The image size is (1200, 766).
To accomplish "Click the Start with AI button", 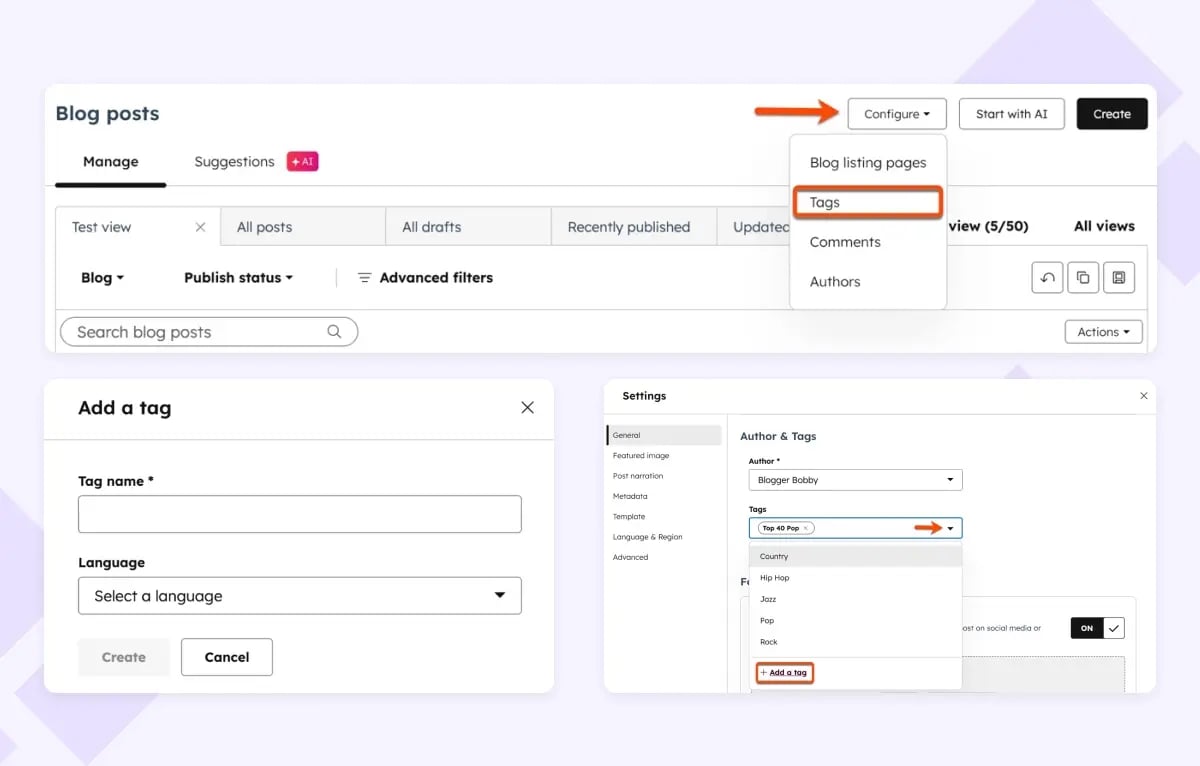I will pyautogui.click(x=1011, y=113).
